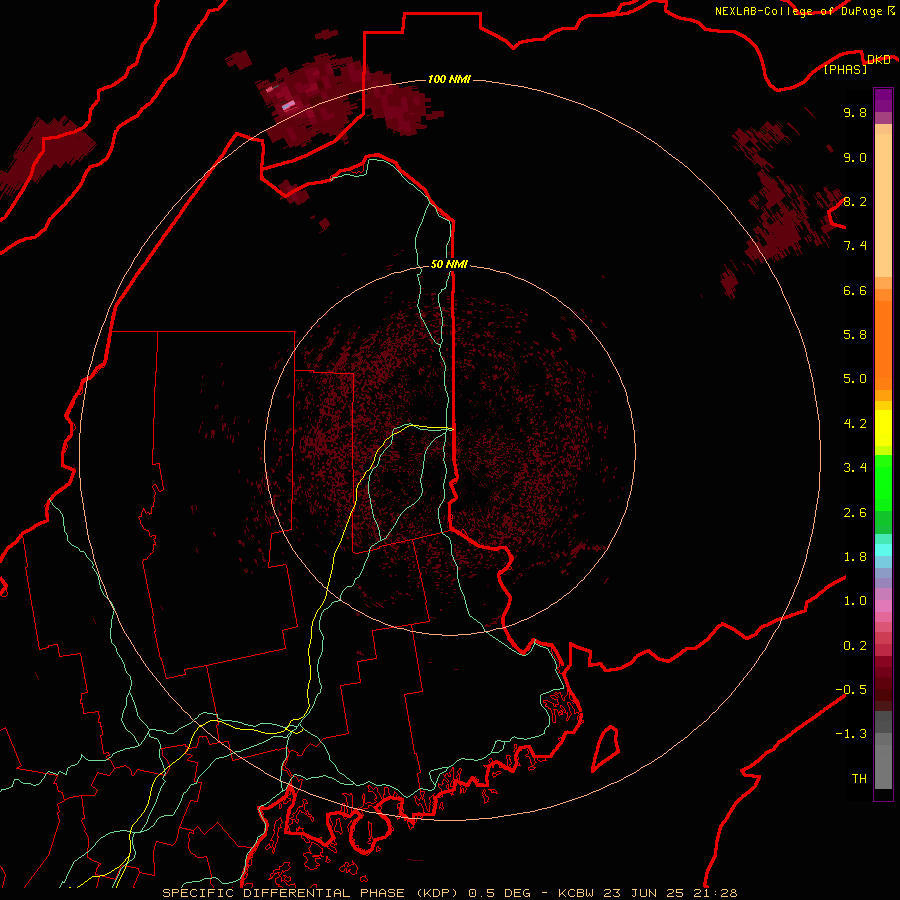Click the 0.2 scale value
This screenshot has width=900, height=900.
click(855, 646)
